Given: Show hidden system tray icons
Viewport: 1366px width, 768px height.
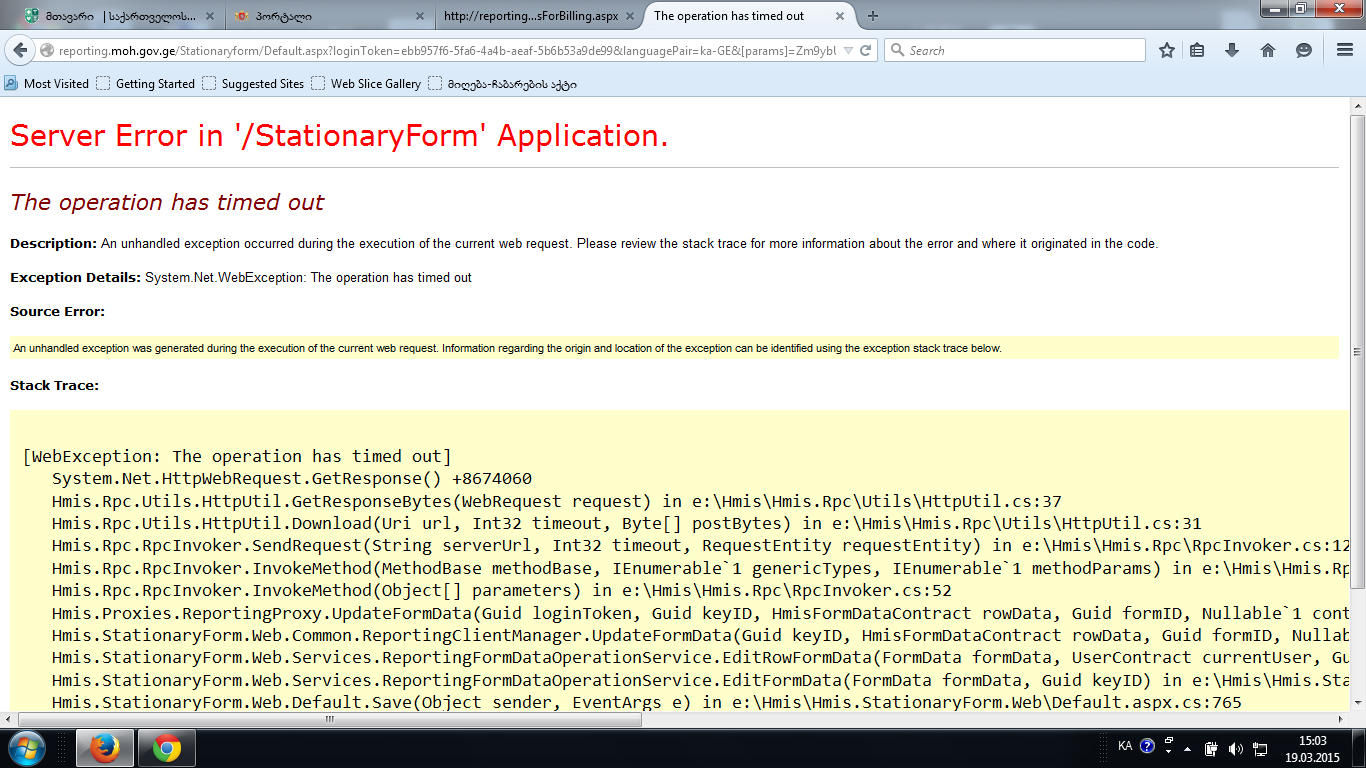Looking at the screenshot, I should coord(1187,748).
